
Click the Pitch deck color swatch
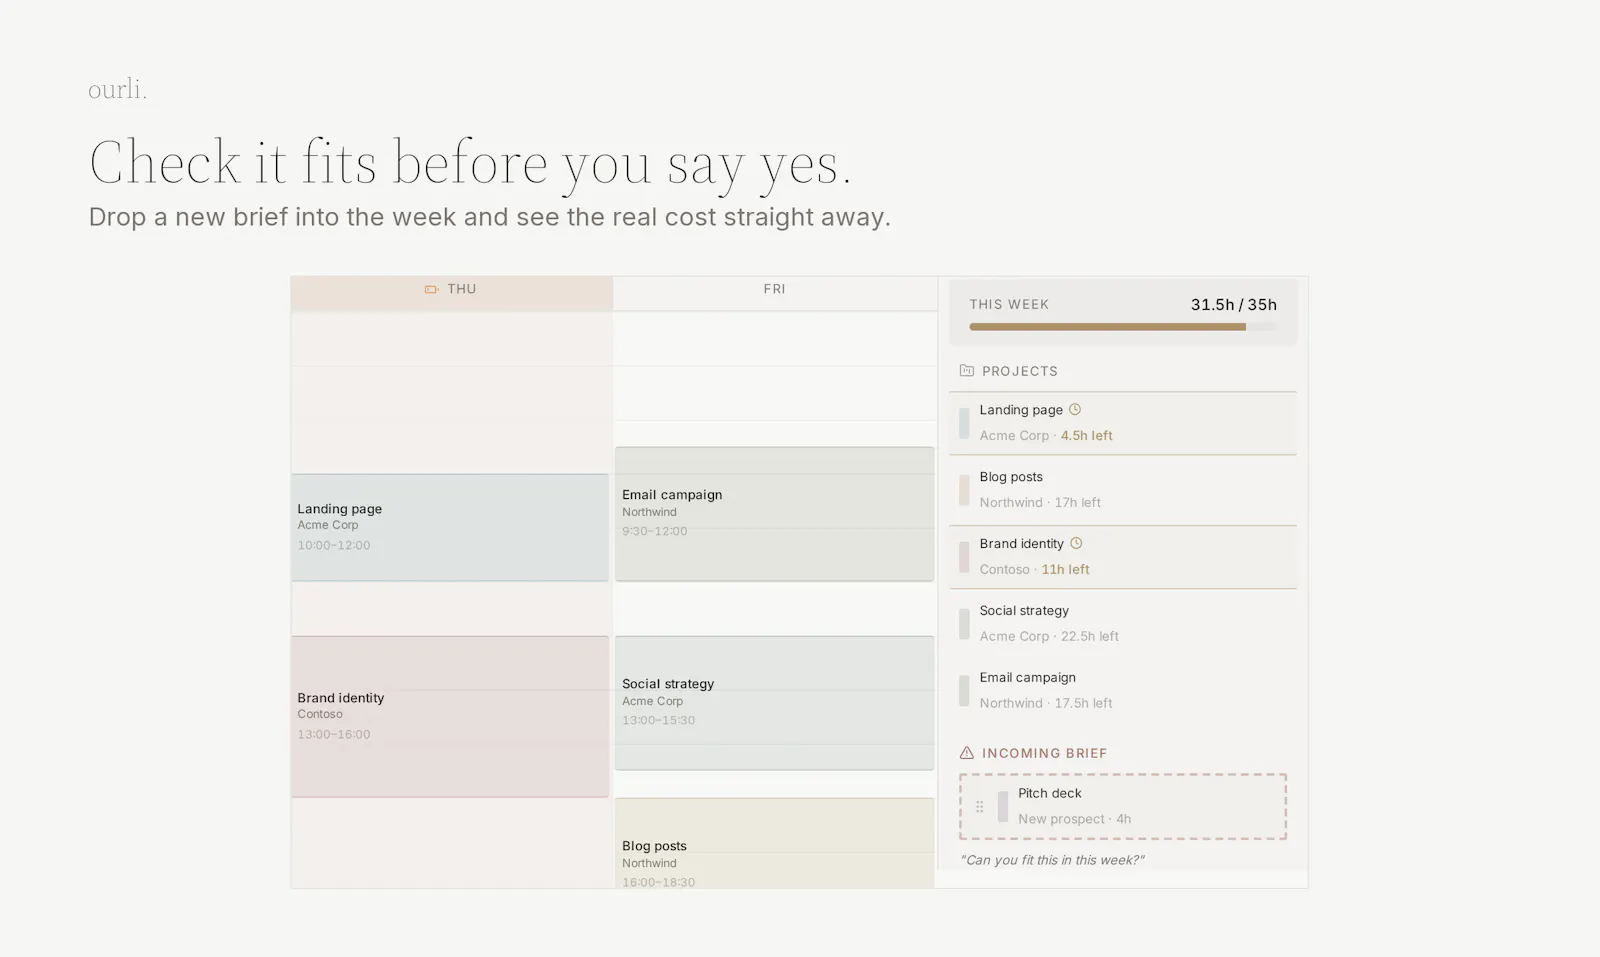[x=1003, y=806]
